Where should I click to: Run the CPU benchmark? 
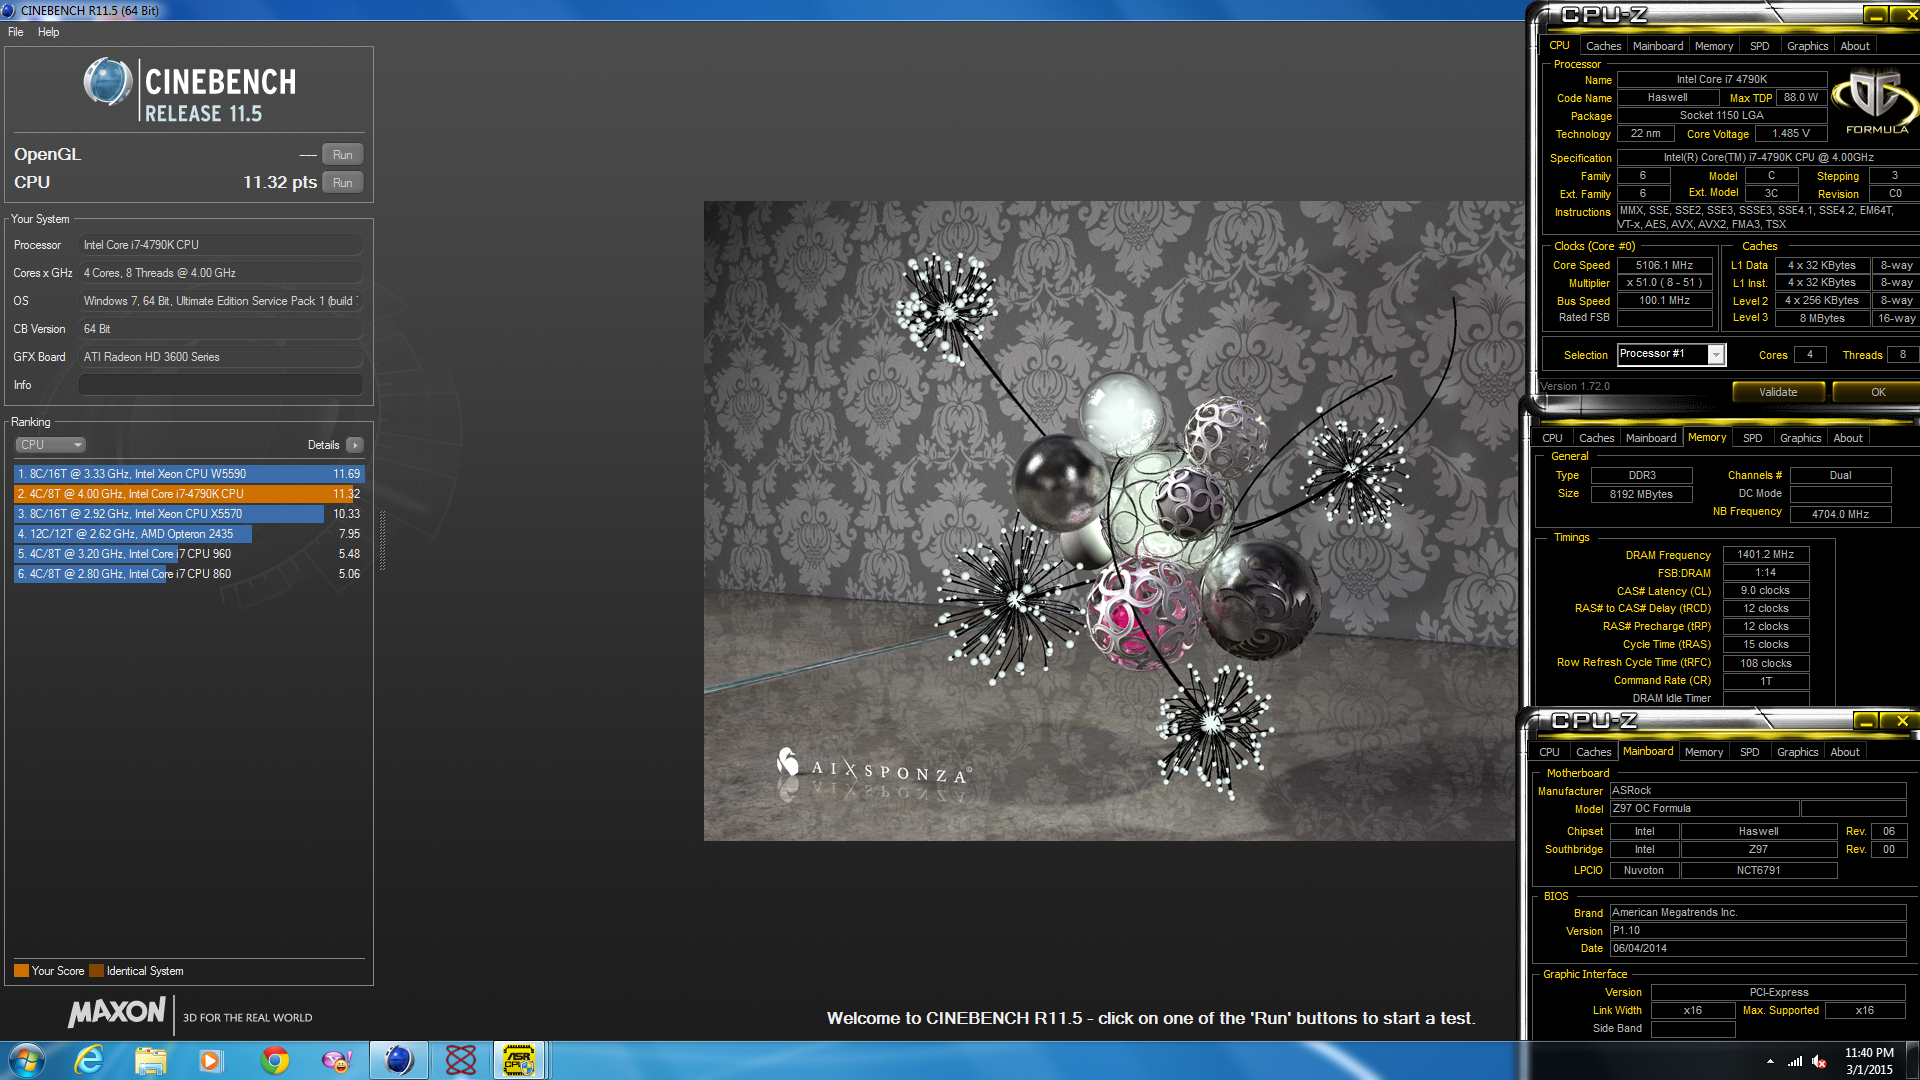(x=343, y=183)
